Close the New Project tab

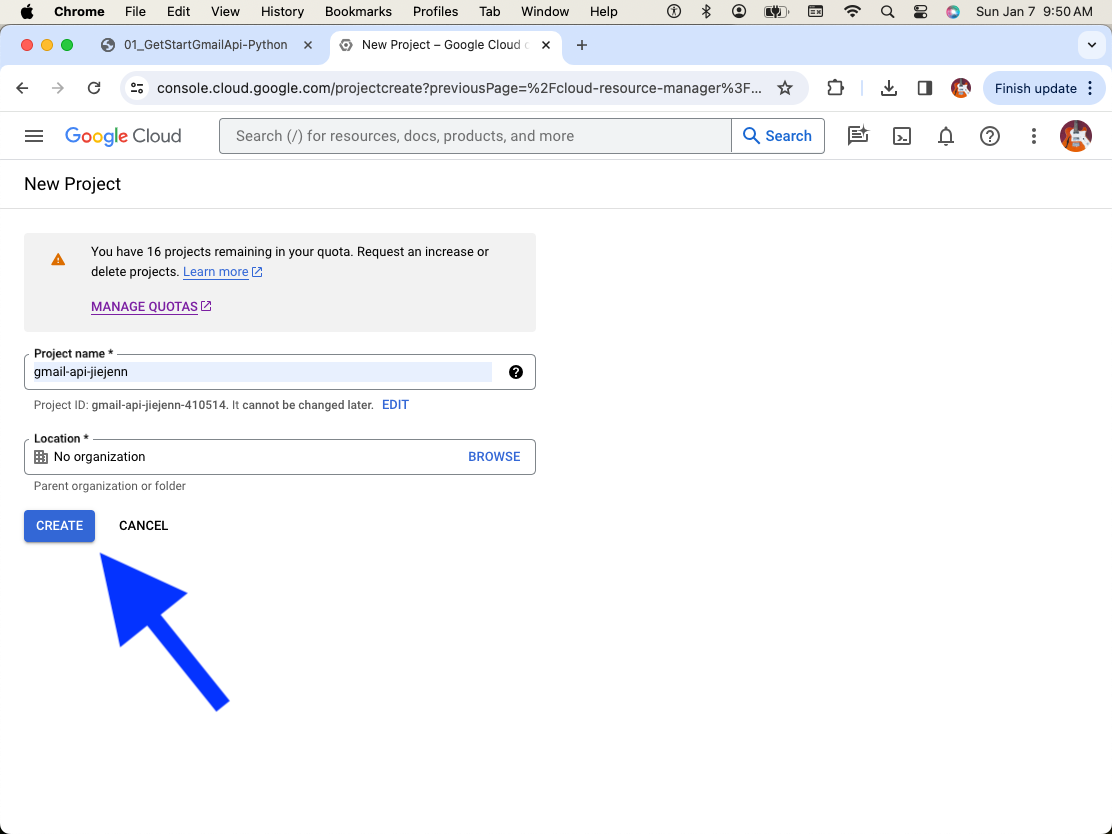546,45
